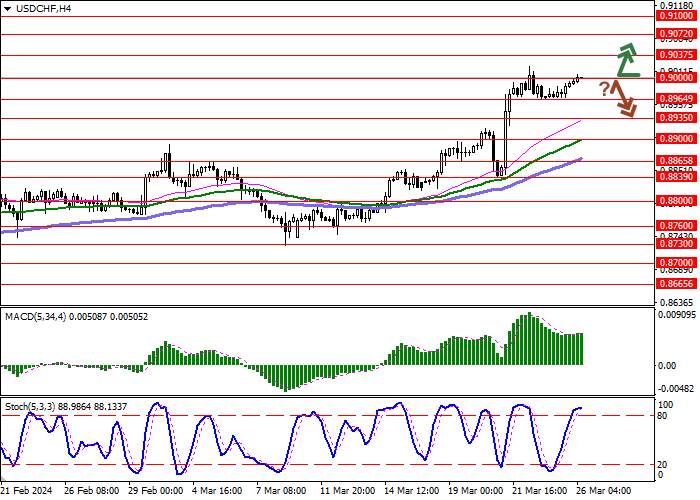Click the Stochastic 20 level scale label
The height and width of the screenshot is (500, 700).
[662, 465]
